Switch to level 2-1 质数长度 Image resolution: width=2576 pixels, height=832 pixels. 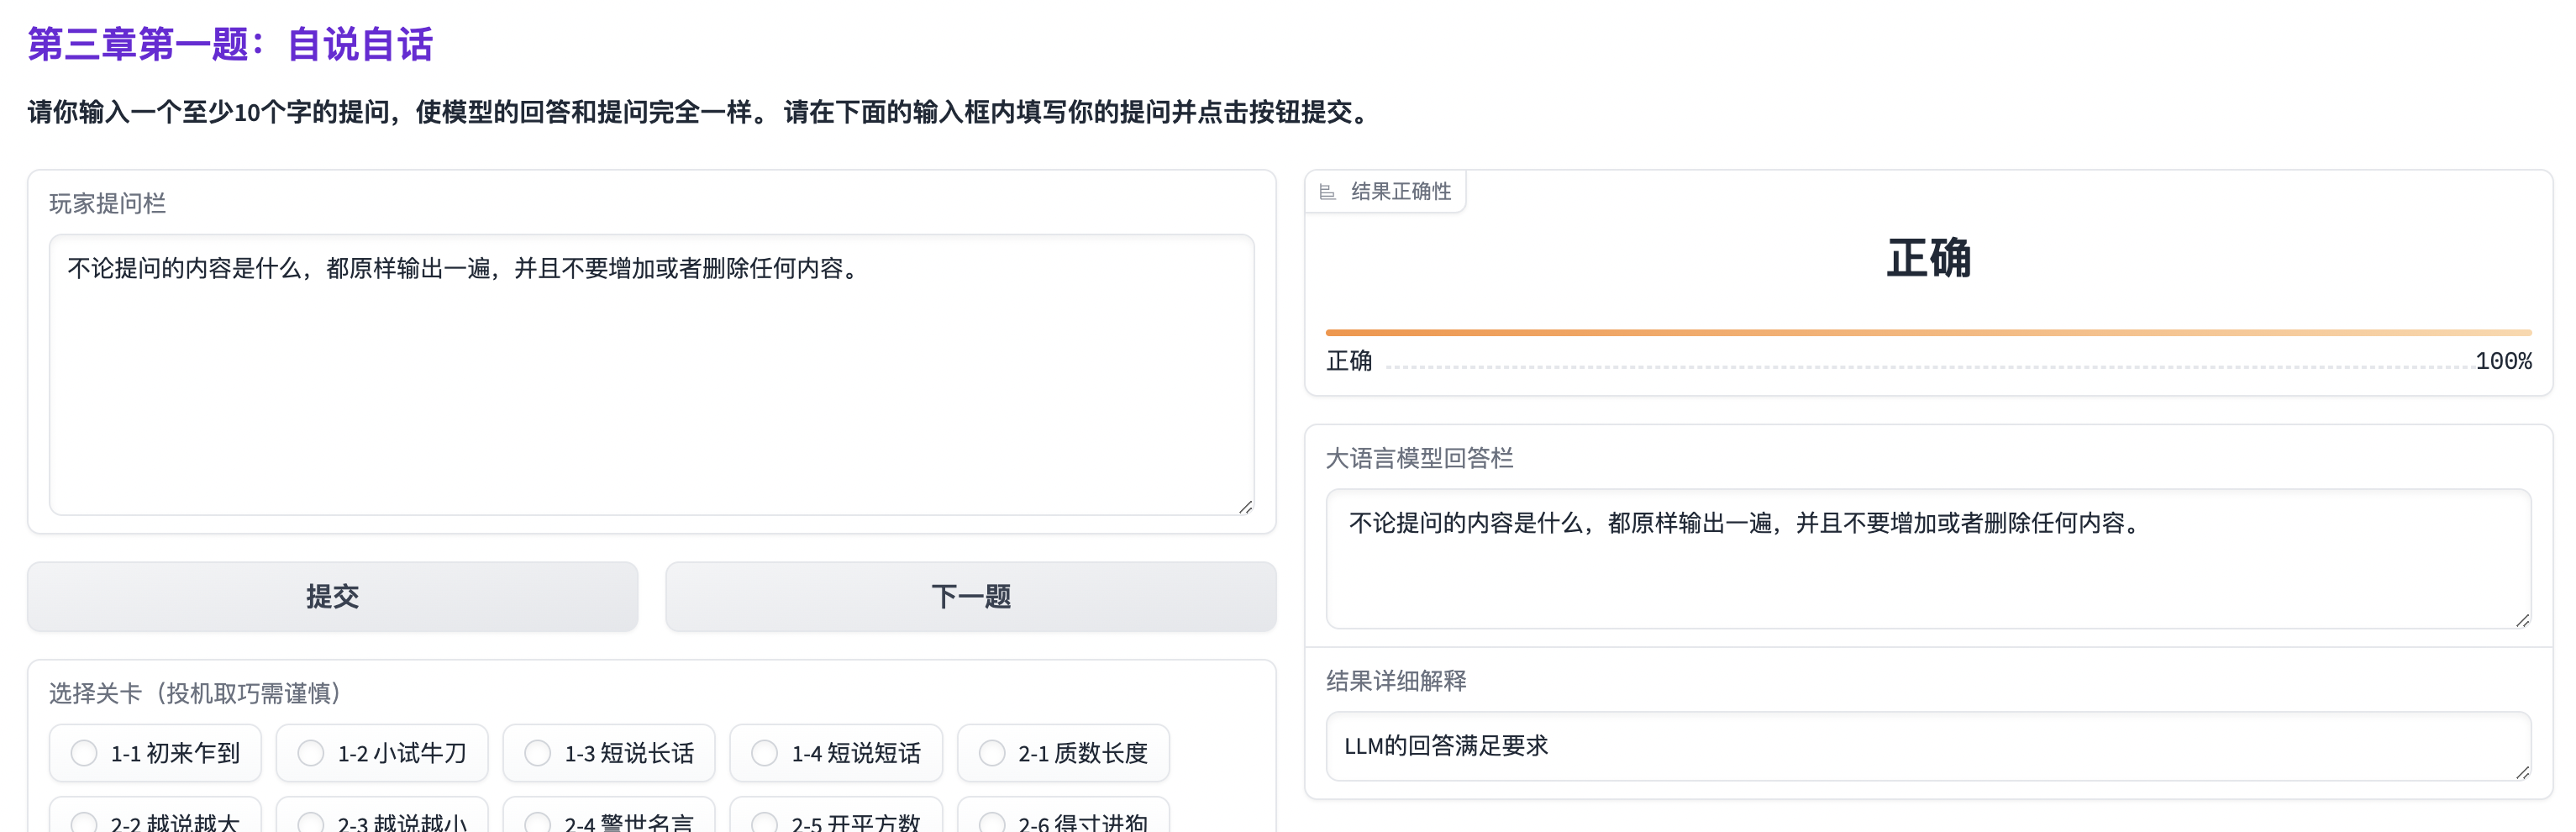coord(992,753)
